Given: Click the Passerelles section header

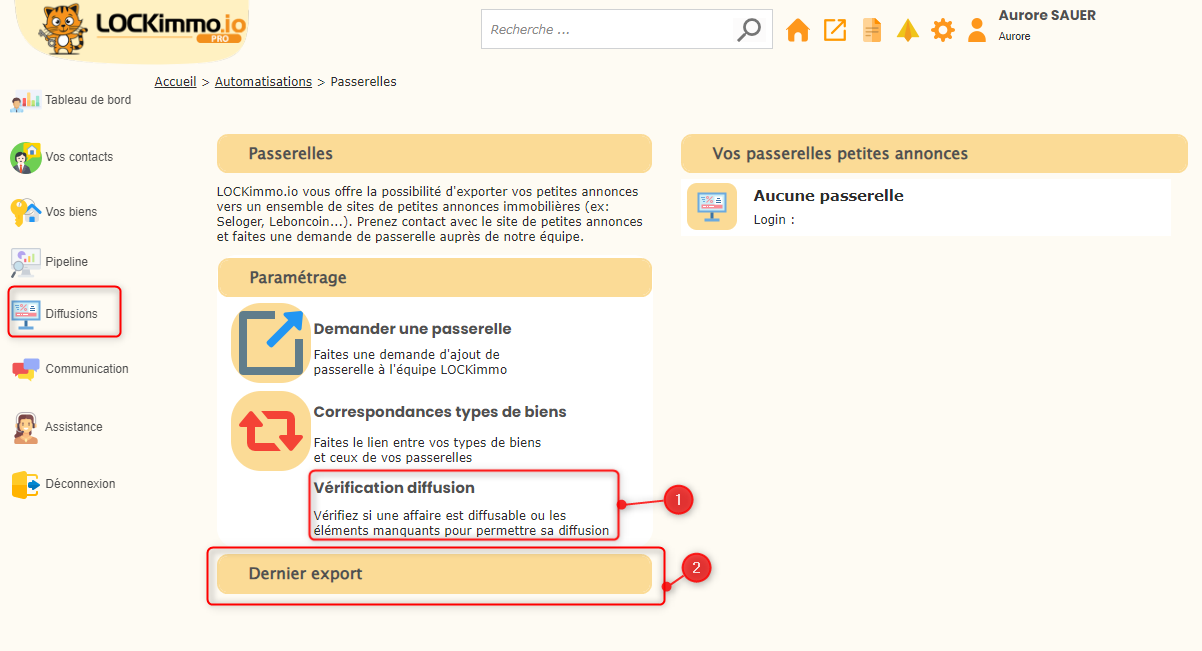Looking at the screenshot, I should (x=434, y=154).
